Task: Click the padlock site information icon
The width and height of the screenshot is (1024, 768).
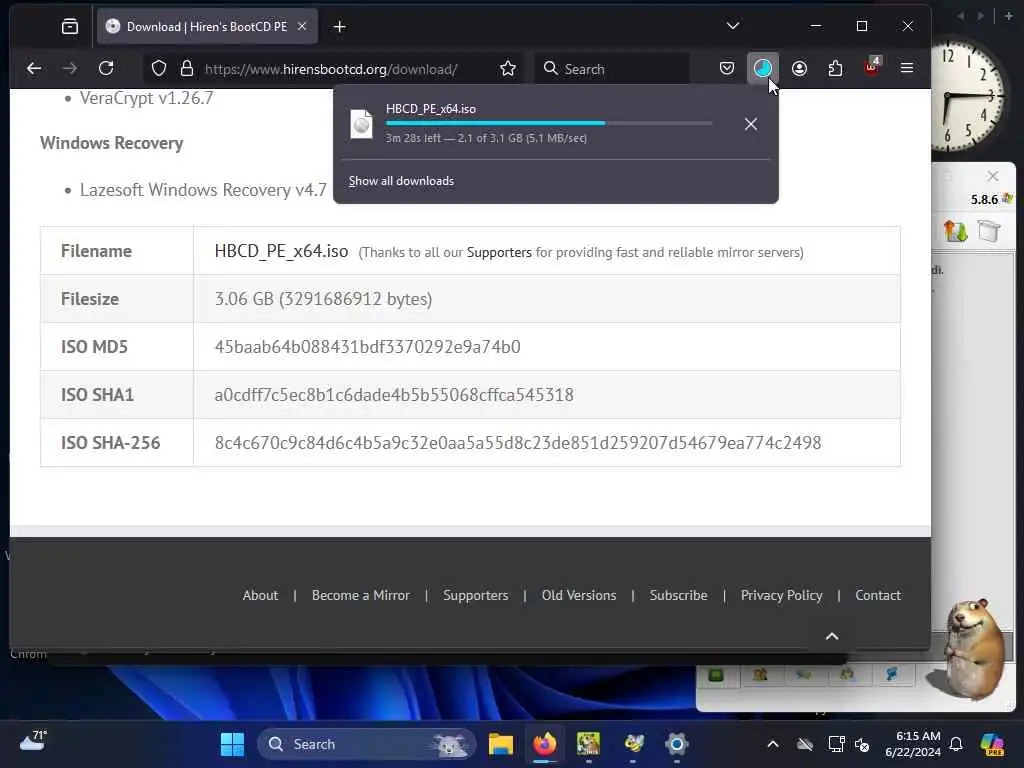Action: point(187,69)
